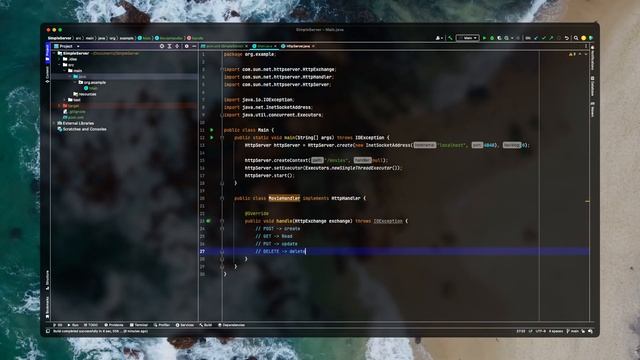640x360 pixels.
Task: Click the UTF-8 encoding status bar entry
Action: click(x=540, y=331)
